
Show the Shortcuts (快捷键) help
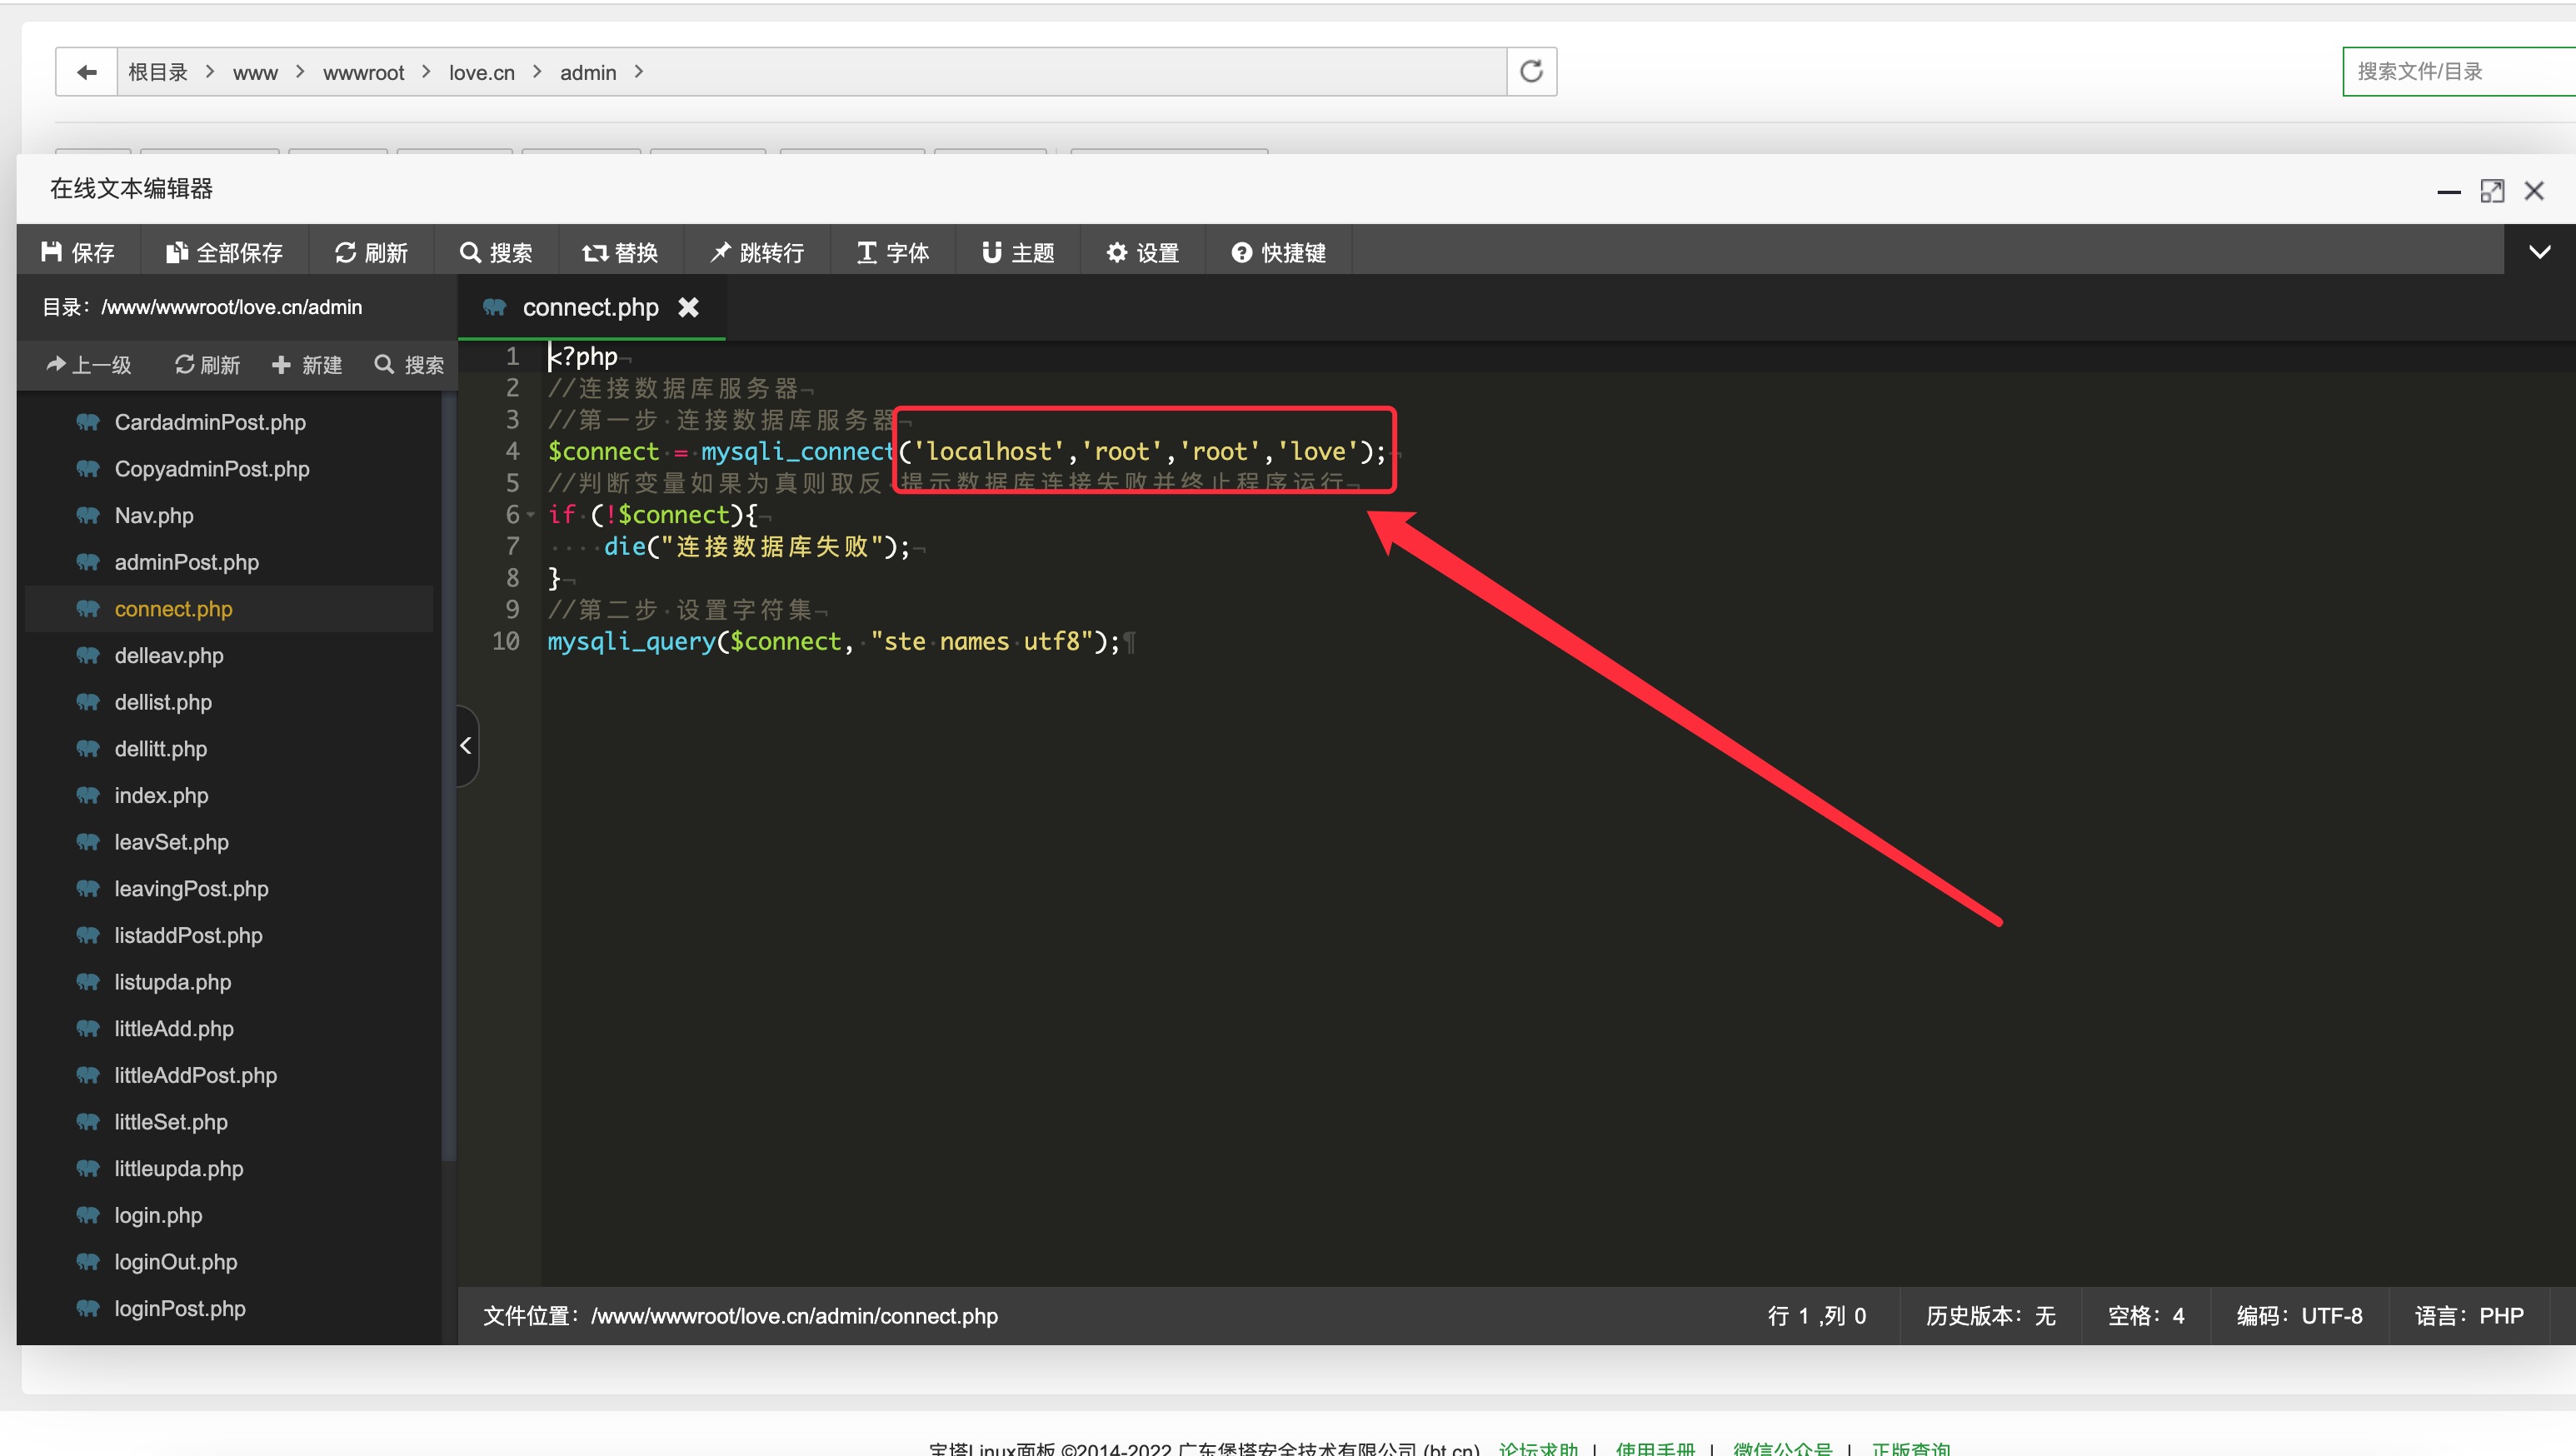pos(1279,252)
